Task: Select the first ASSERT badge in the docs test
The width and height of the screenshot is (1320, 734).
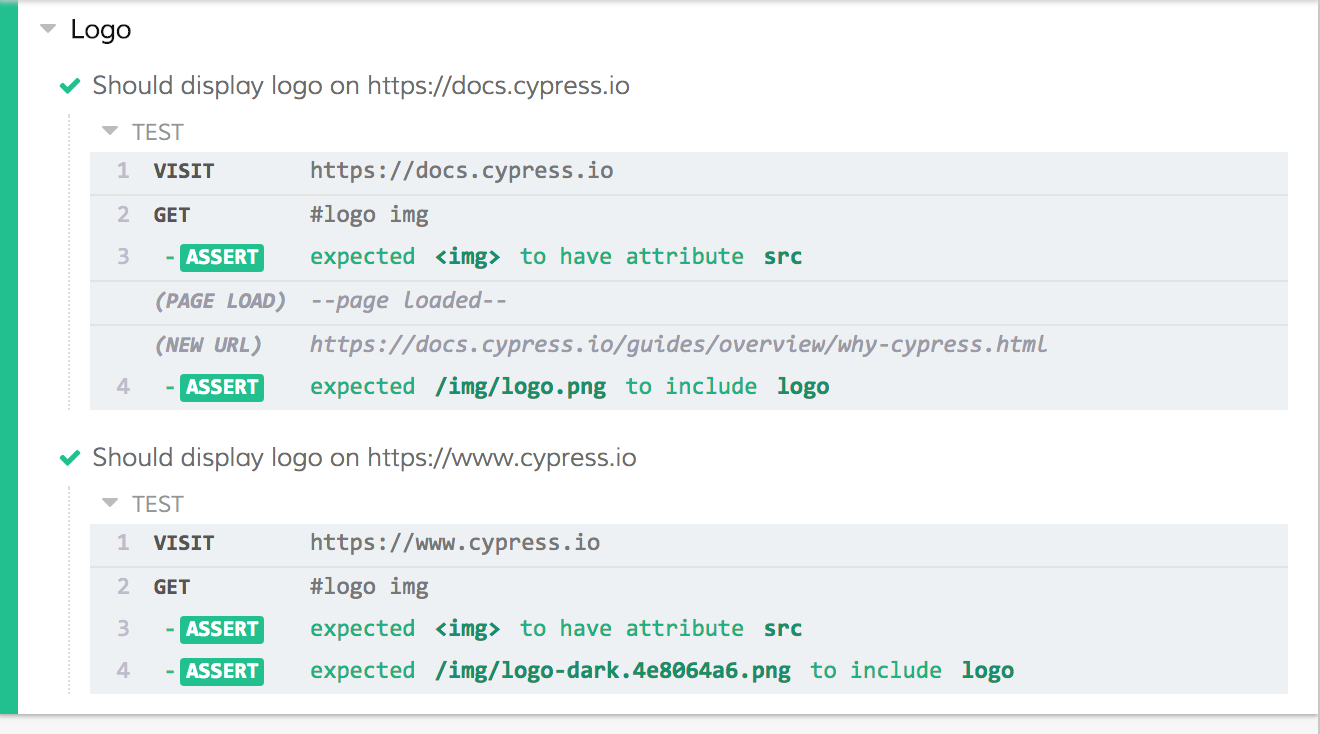Action: click(221, 257)
